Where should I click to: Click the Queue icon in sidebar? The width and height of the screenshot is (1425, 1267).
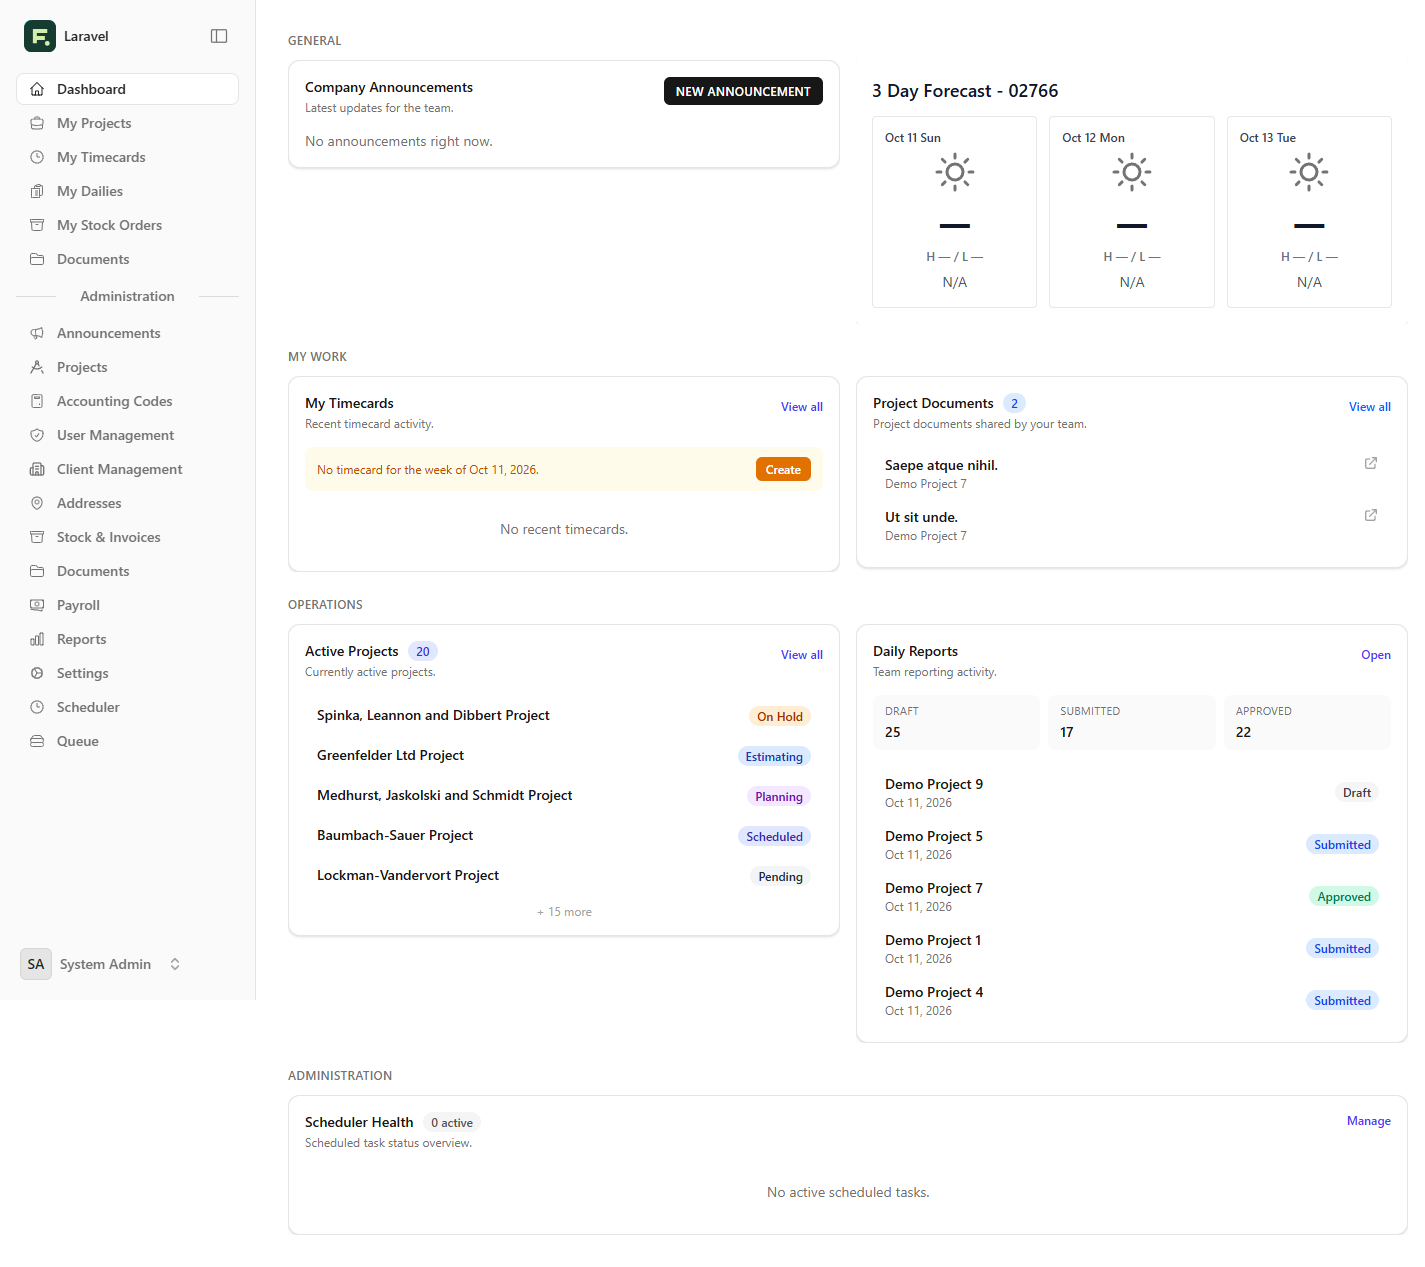[37, 741]
